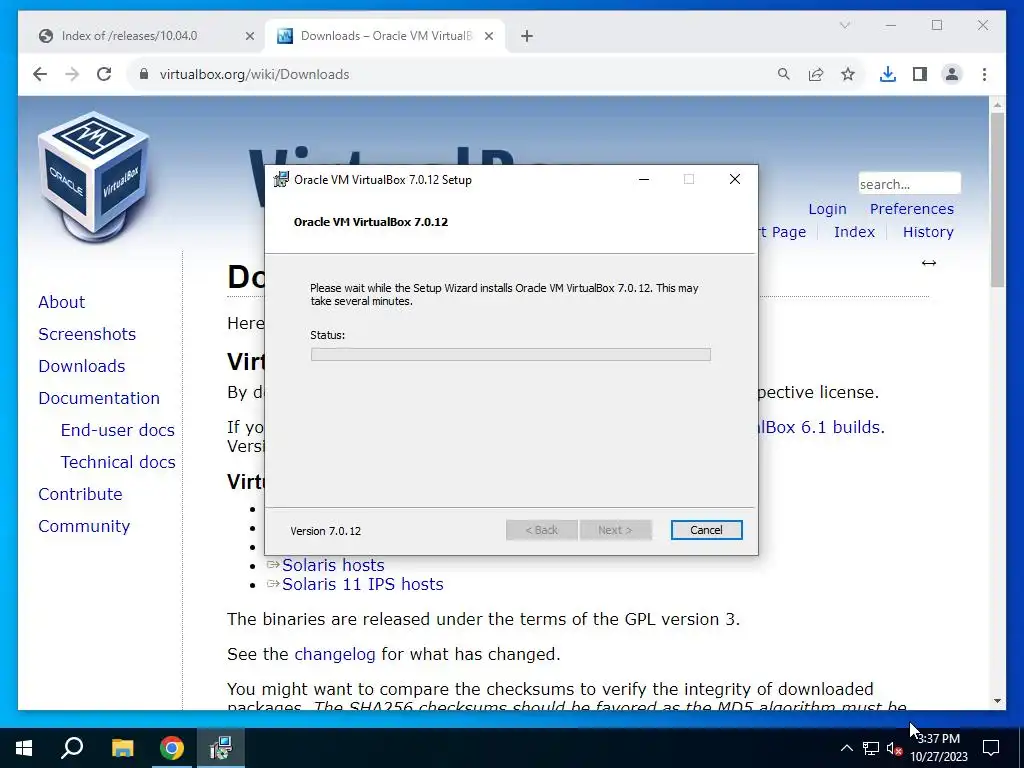Image resolution: width=1024 pixels, height=768 pixels.
Task: Show hidden system tray icons
Action: click(846, 748)
